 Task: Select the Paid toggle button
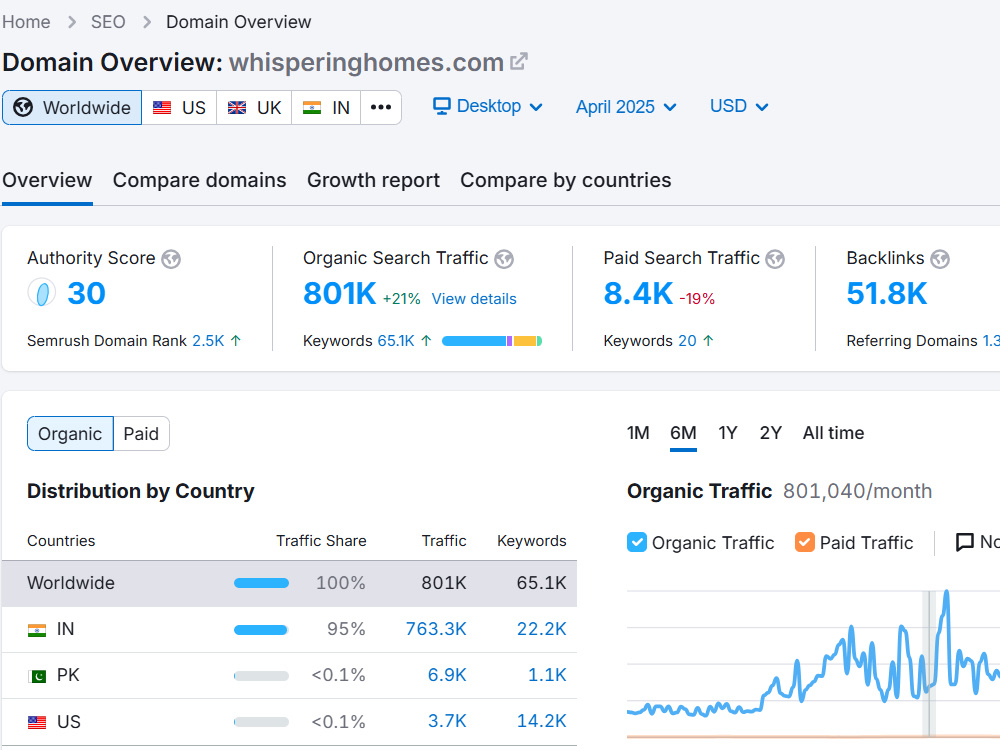141,434
